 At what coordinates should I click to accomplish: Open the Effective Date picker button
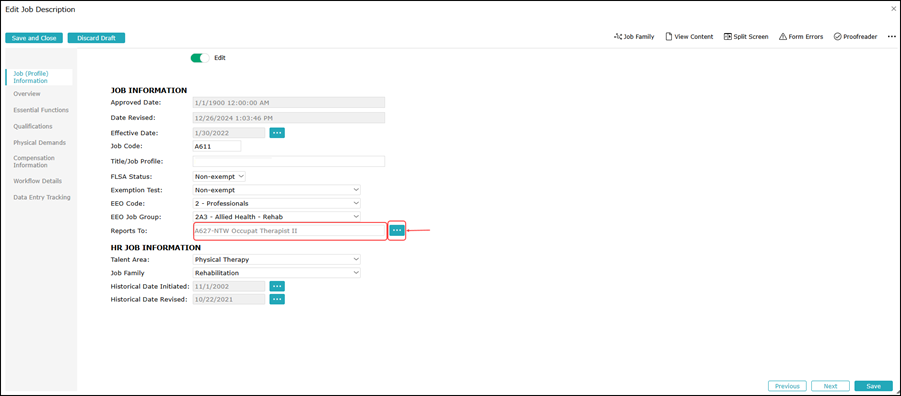(278, 133)
